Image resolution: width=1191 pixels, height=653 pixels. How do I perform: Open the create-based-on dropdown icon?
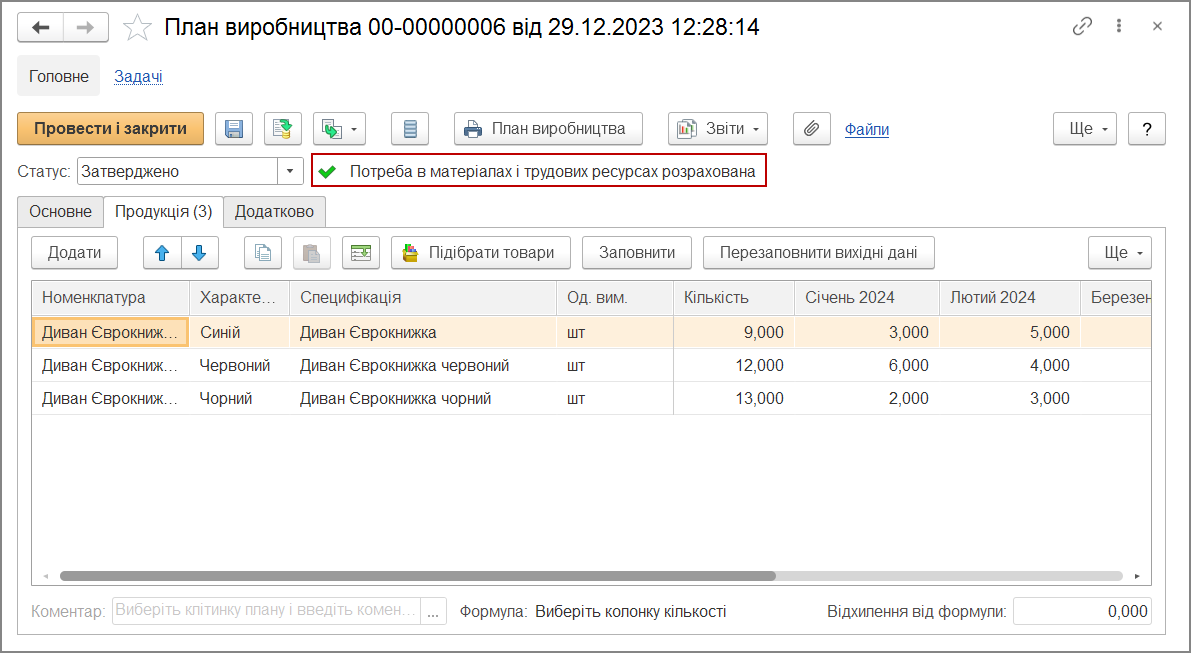pos(339,129)
